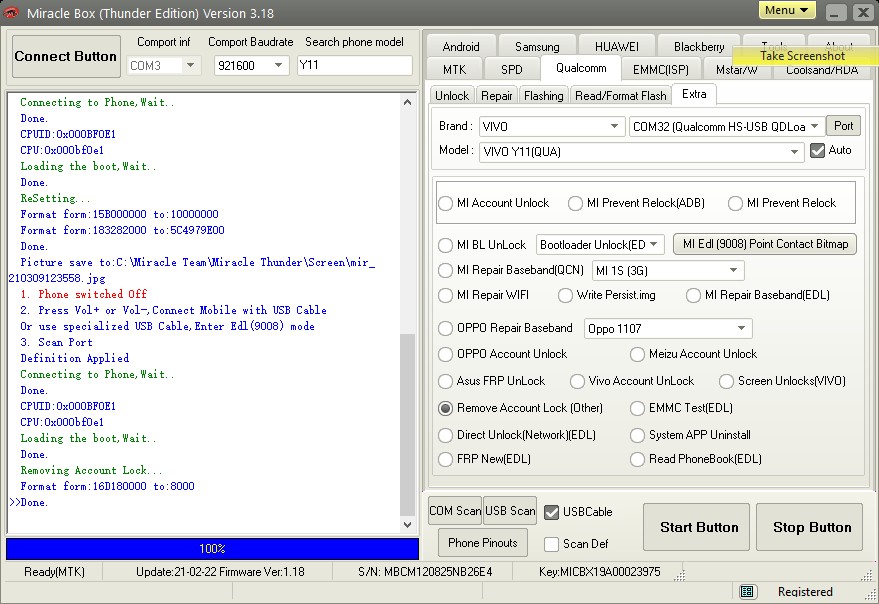Open the Repair sub-tab

[497, 96]
